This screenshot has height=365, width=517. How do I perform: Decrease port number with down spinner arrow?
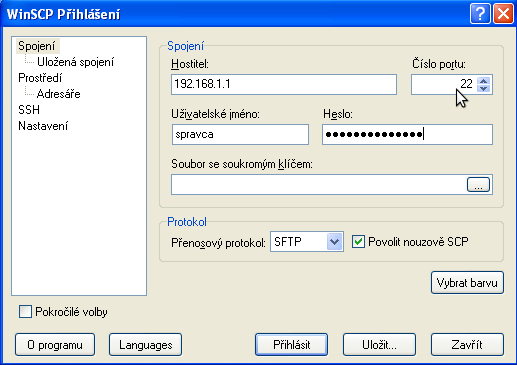point(483,88)
